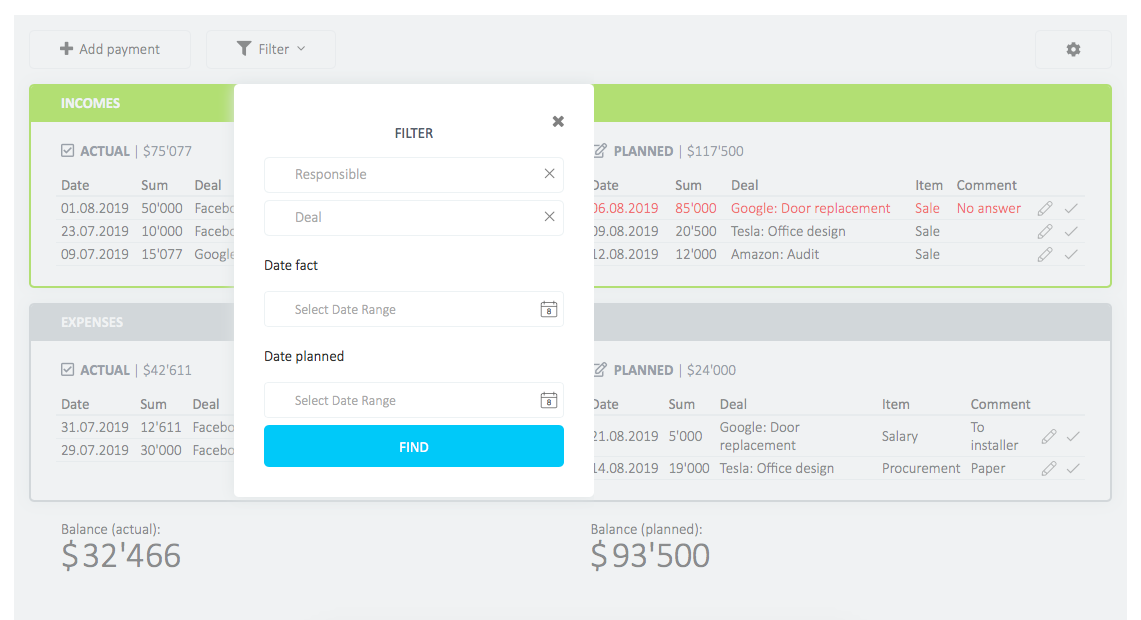Clear the Responsible field with its X
The image size is (1141, 620).
549,174
